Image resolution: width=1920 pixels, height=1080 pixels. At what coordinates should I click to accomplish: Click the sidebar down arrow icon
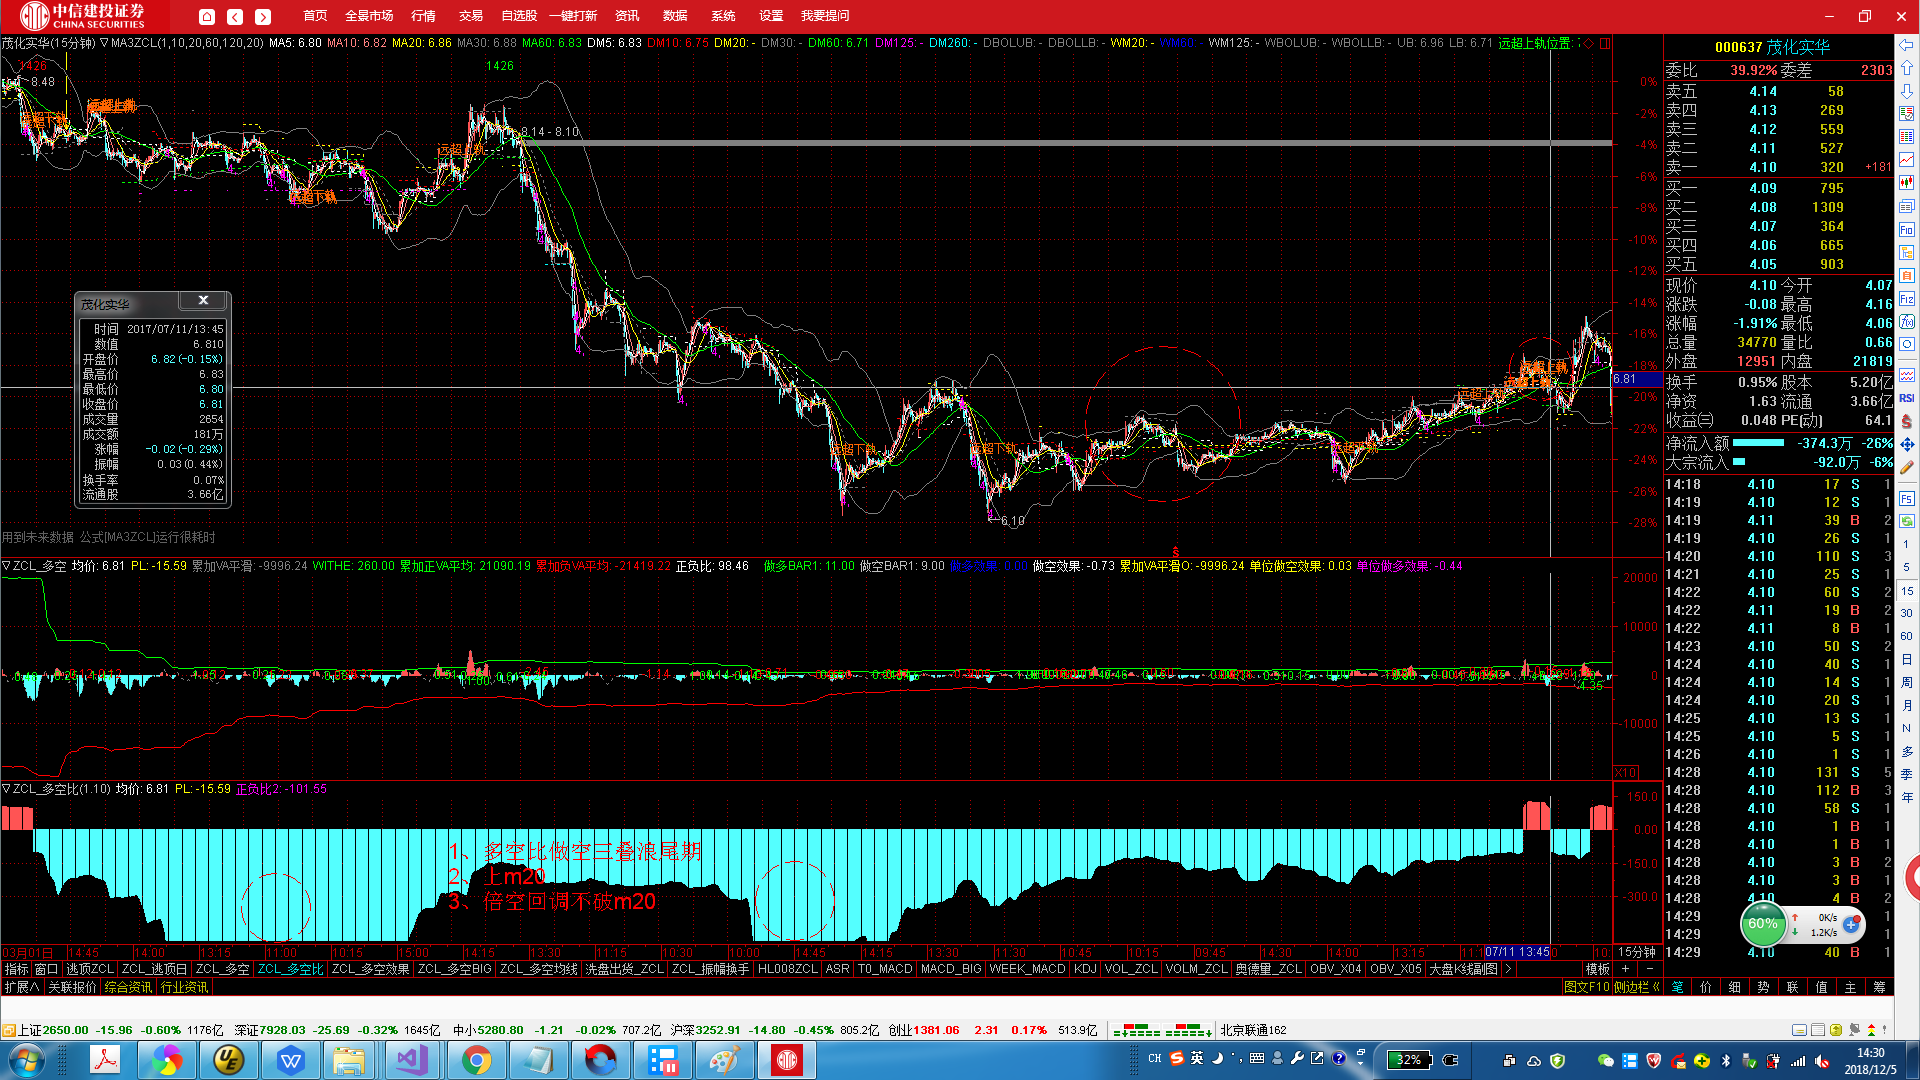coord(1907,90)
